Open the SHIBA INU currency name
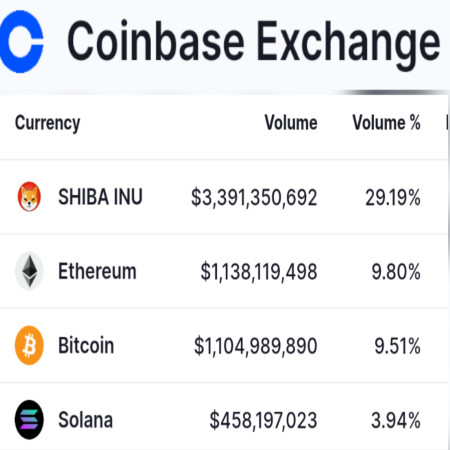The image size is (450, 450). point(100,197)
